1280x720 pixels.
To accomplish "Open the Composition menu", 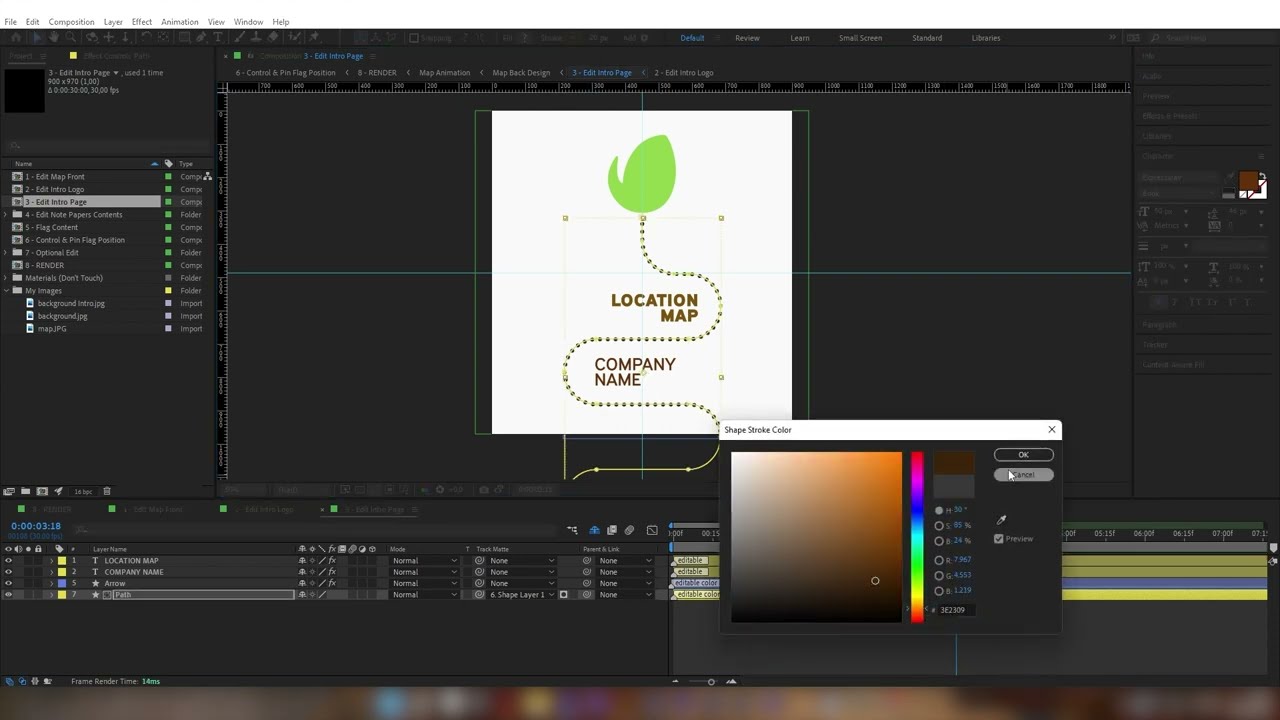I will pyautogui.click(x=71, y=22).
